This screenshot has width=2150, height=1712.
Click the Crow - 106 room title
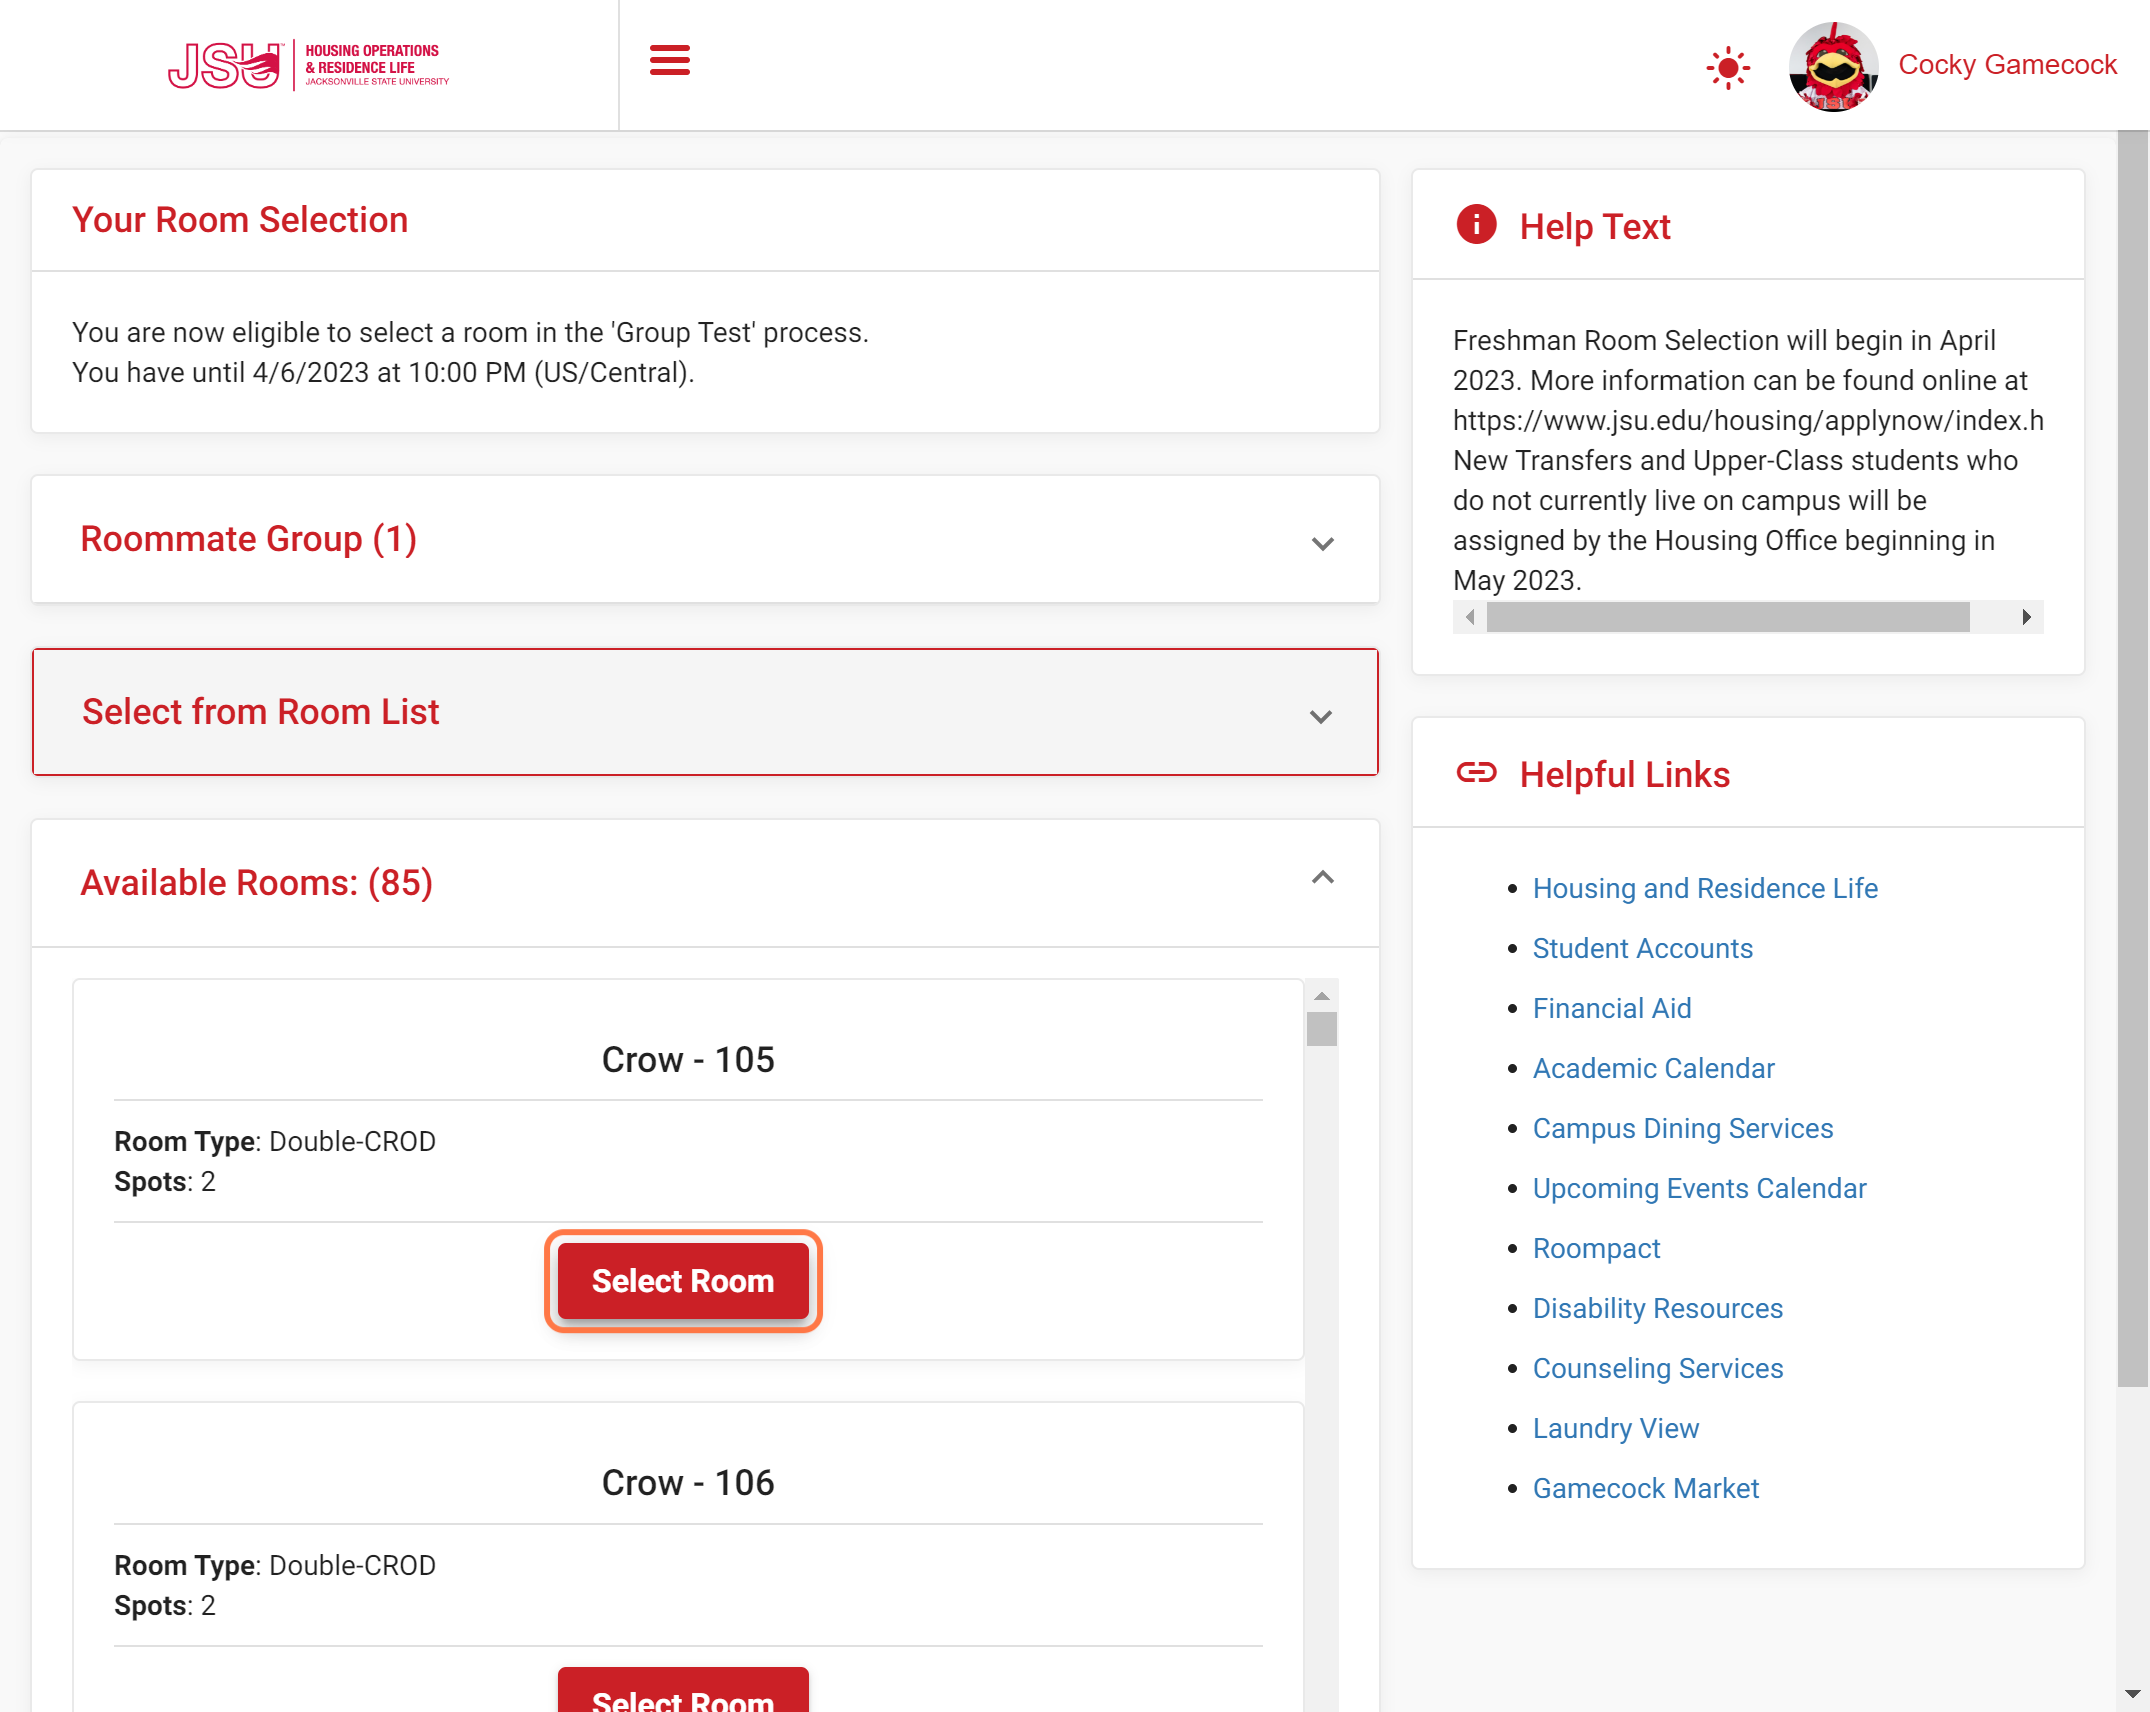click(x=688, y=1482)
